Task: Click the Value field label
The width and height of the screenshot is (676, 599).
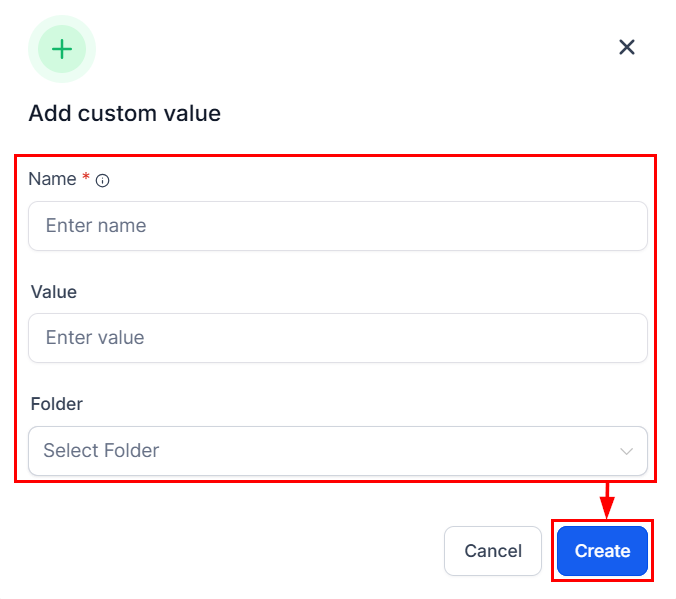Action: pyautogui.click(x=54, y=292)
